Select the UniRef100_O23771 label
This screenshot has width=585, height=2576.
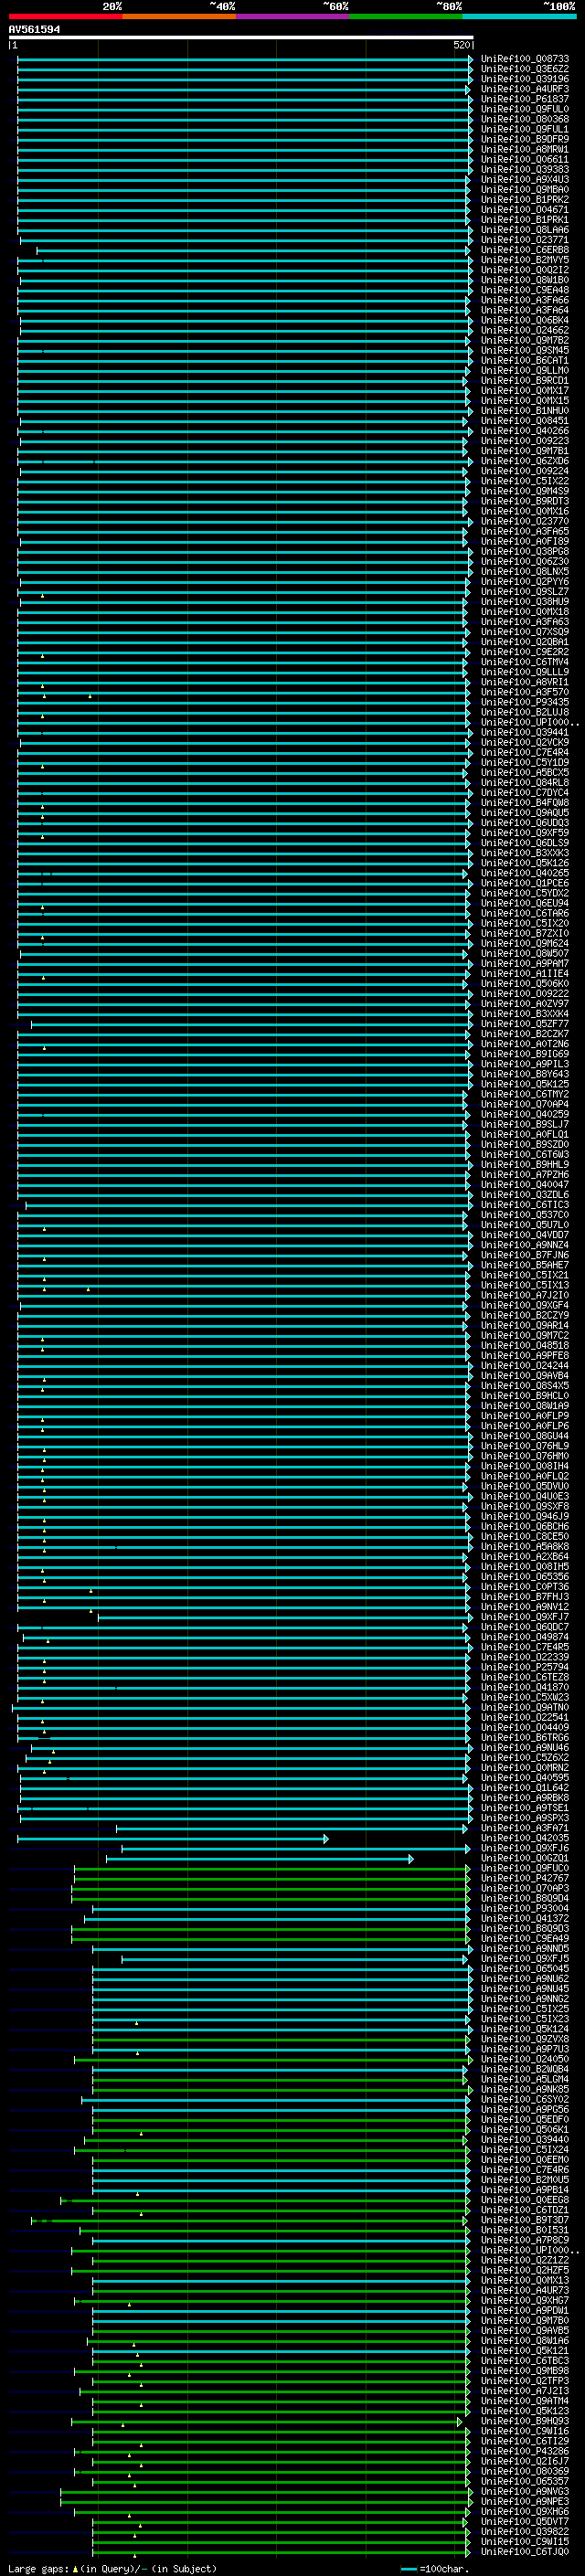pos(524,240)
